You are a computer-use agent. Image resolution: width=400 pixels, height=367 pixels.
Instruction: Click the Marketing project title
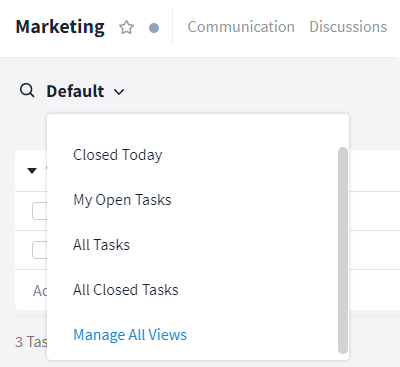point(60,27)
